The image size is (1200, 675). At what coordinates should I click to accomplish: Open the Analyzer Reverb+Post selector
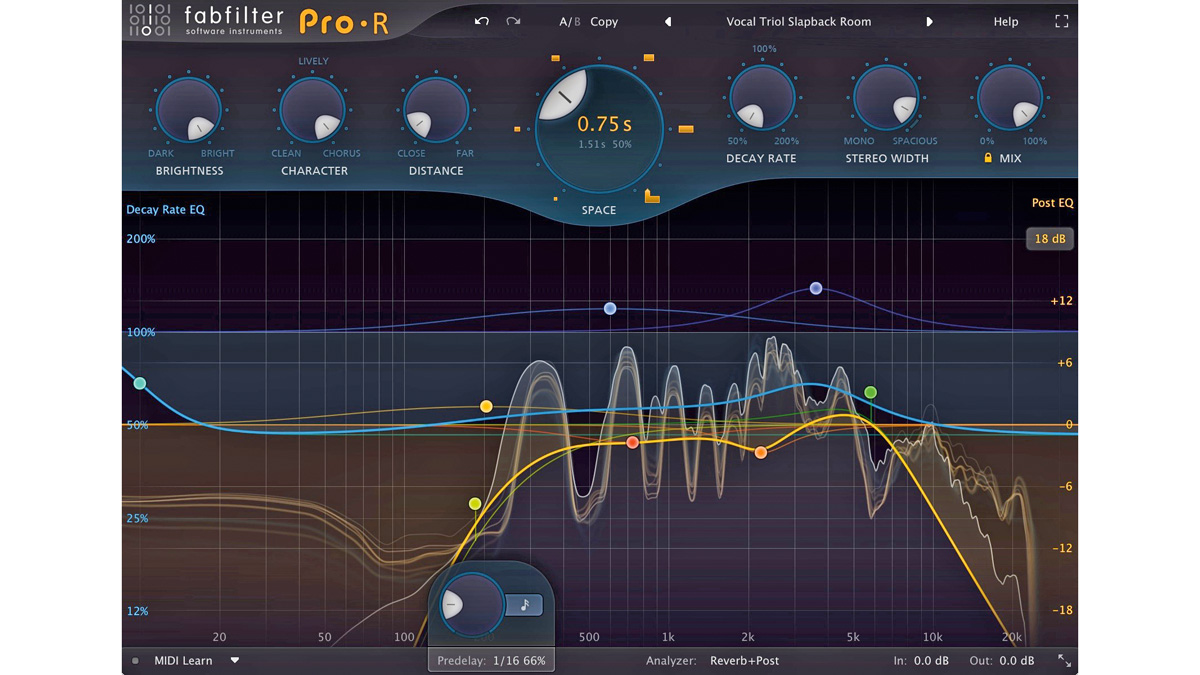pos(744,661)
